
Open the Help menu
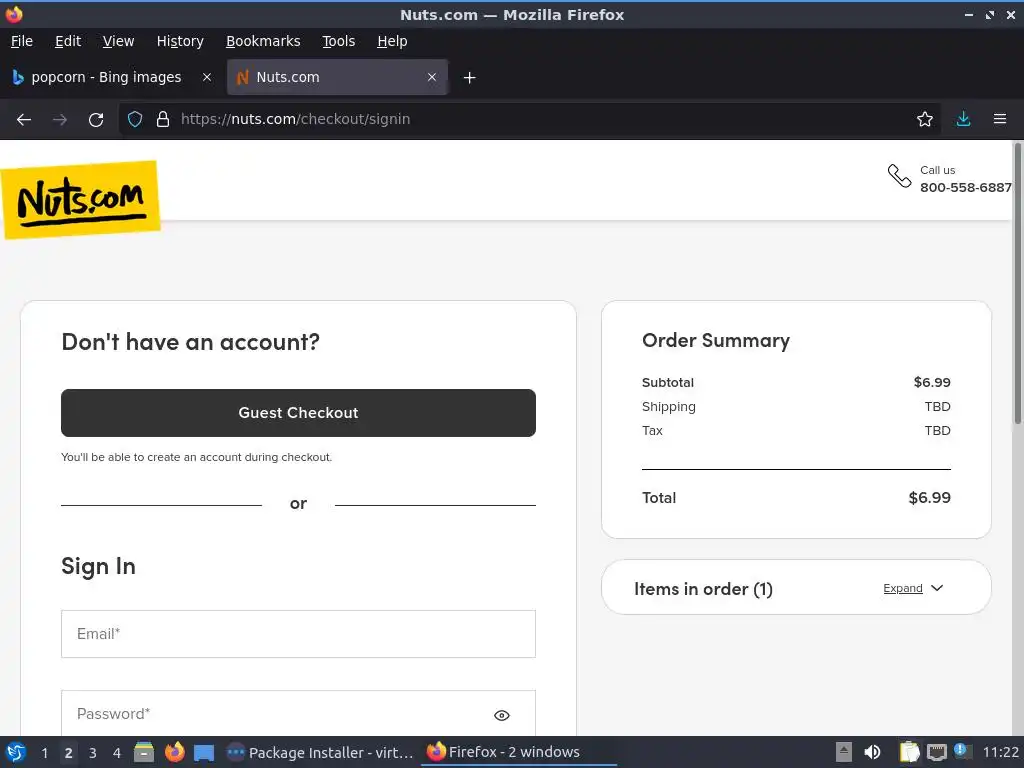[x=392, y=41]
